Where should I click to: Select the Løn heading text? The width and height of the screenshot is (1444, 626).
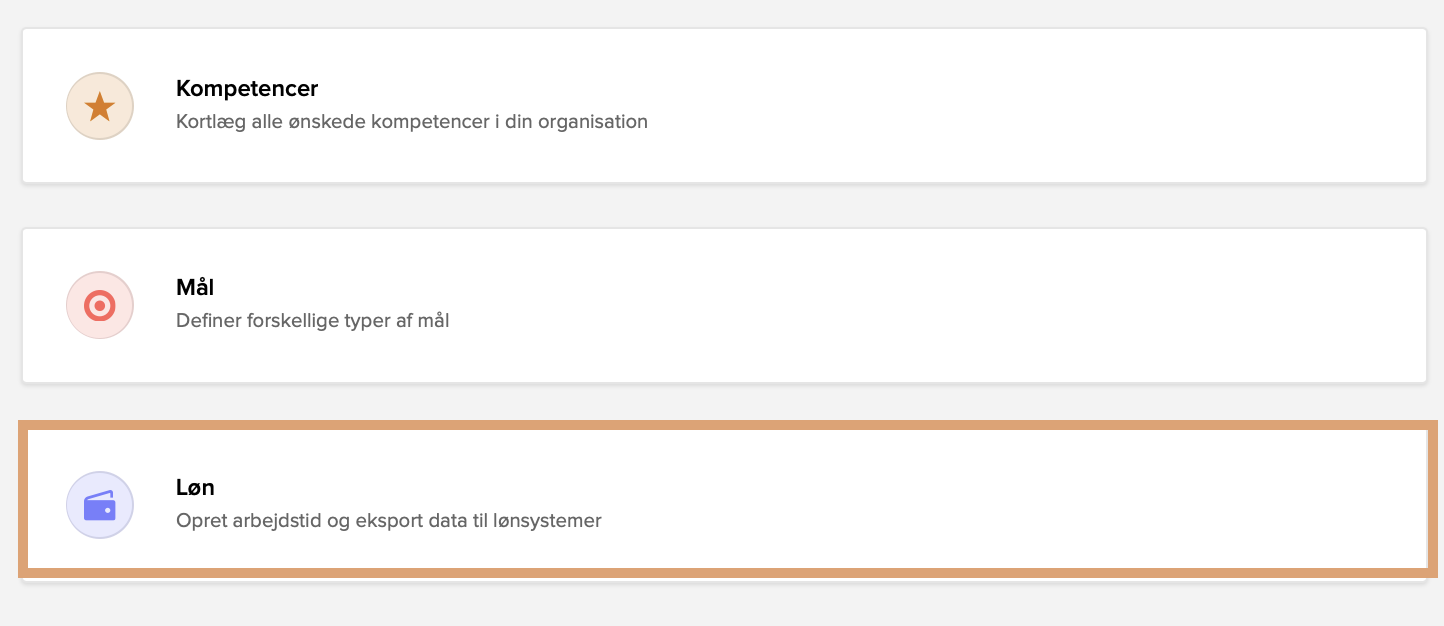pos(196,488)
